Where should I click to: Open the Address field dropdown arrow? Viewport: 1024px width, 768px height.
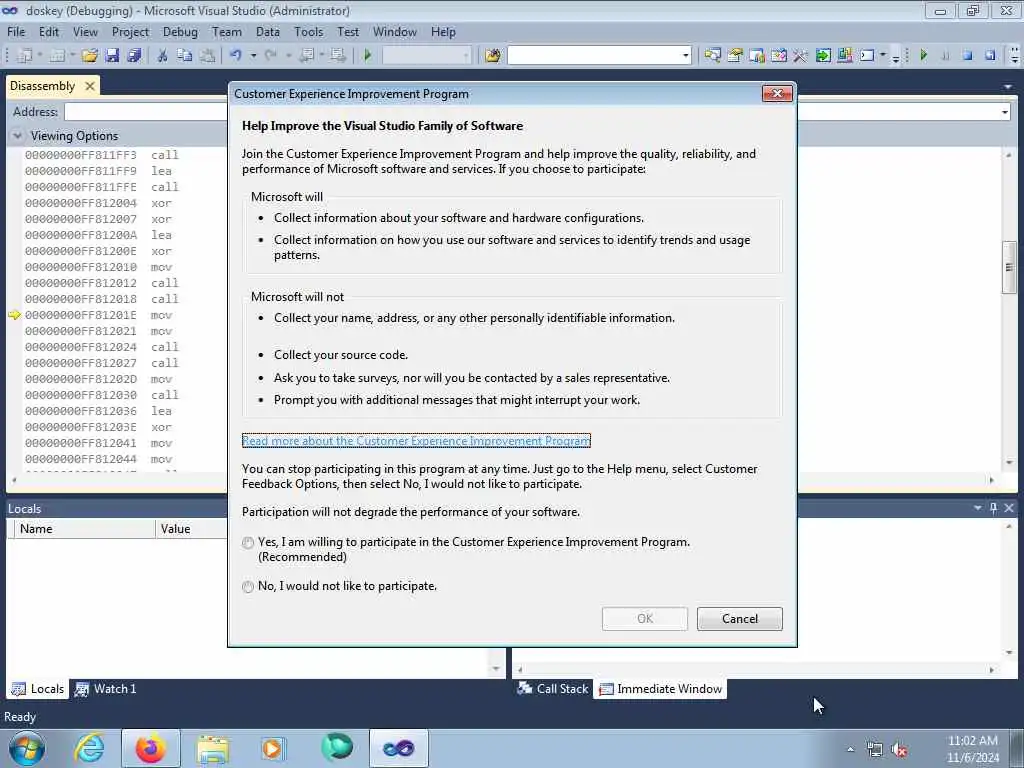1004,112
